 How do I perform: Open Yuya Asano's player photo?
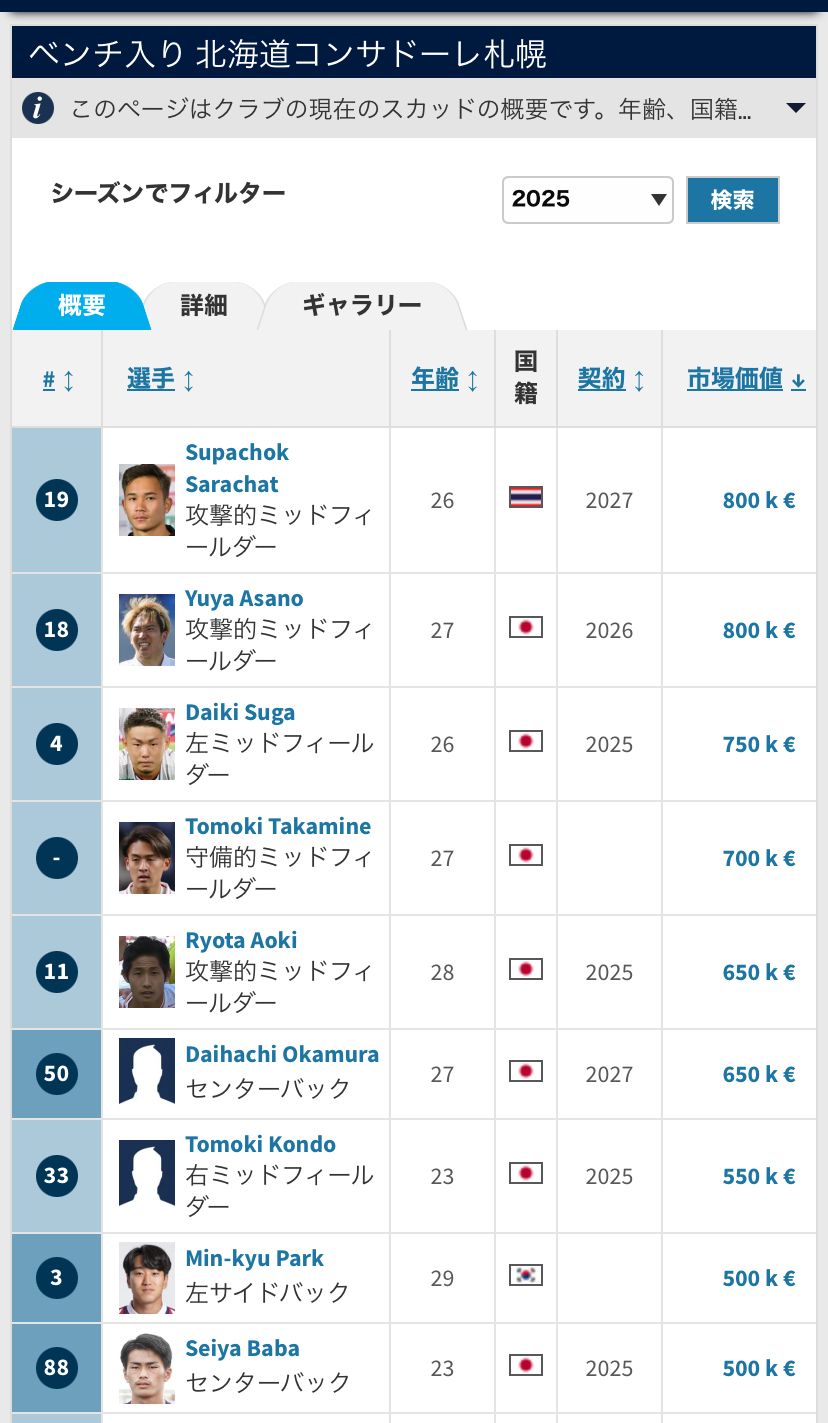147,629
